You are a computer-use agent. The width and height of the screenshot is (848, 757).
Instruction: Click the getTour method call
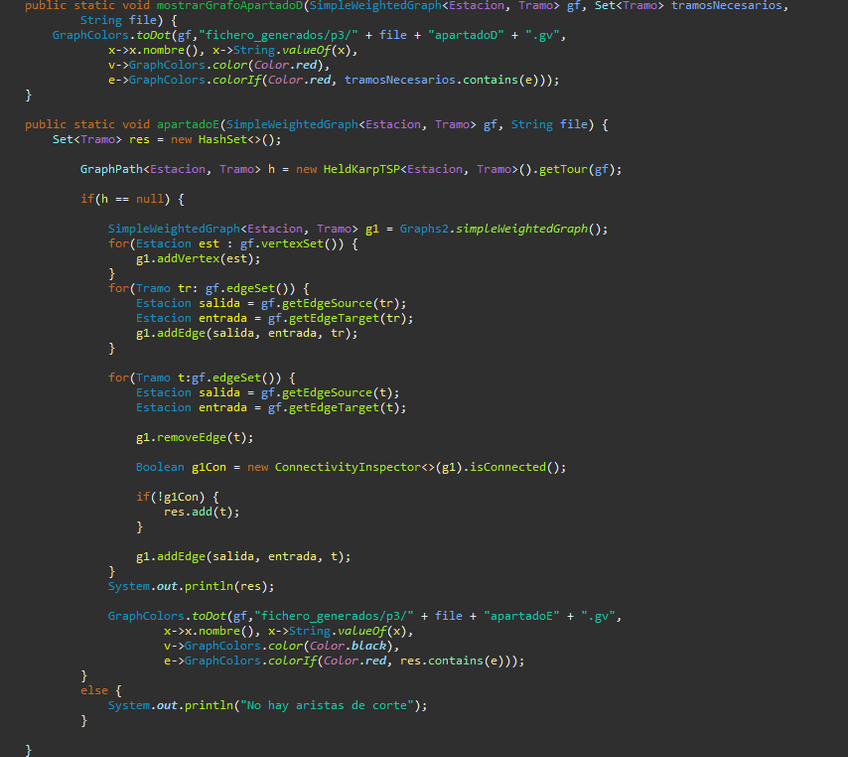[563, 169]
